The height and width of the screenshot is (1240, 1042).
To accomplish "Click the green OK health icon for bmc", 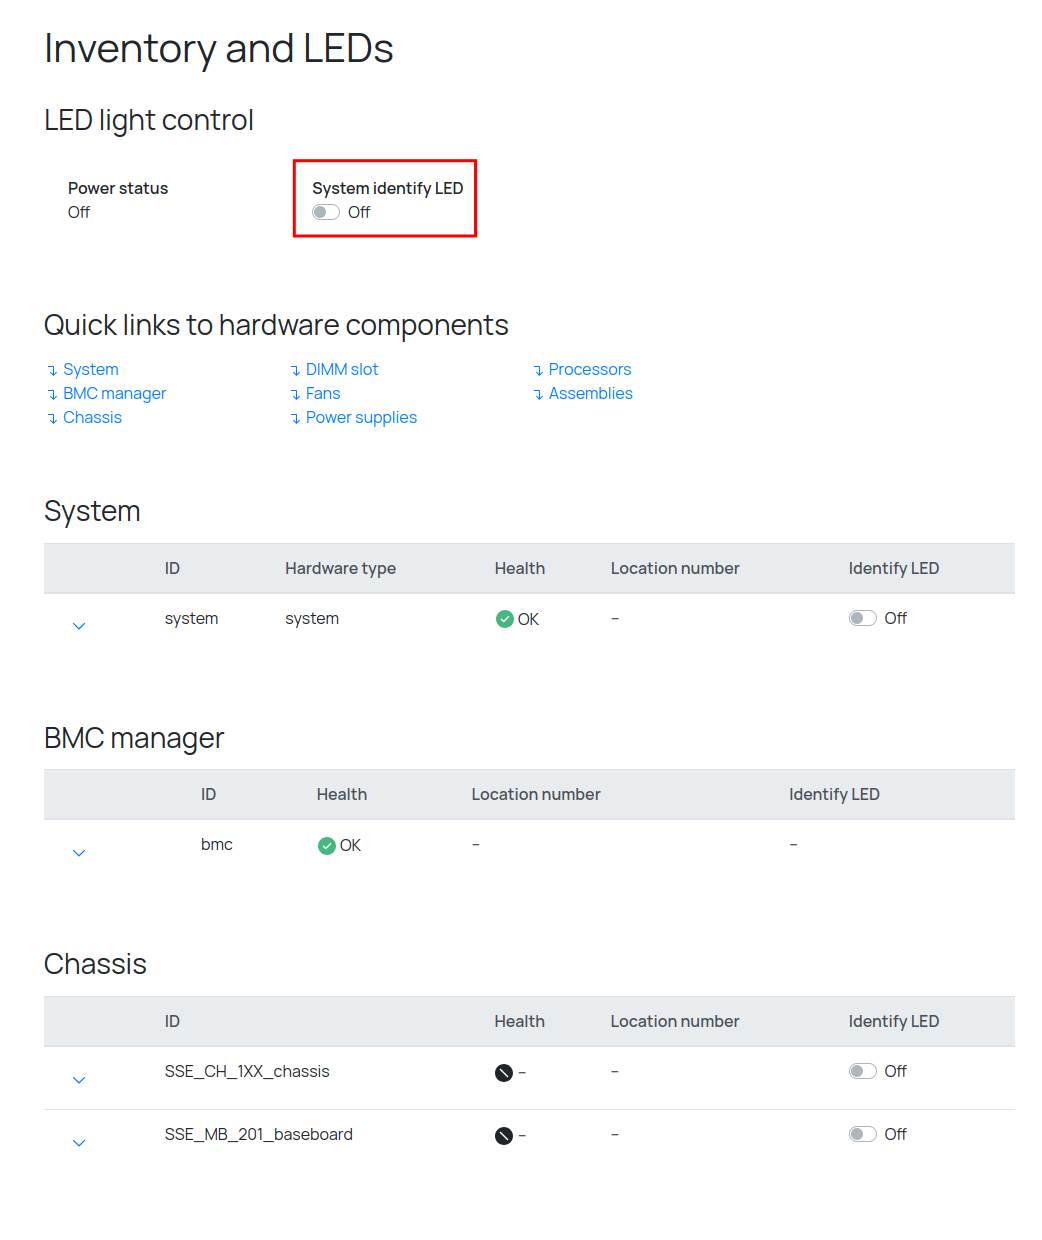I will (x=326, y=846).
